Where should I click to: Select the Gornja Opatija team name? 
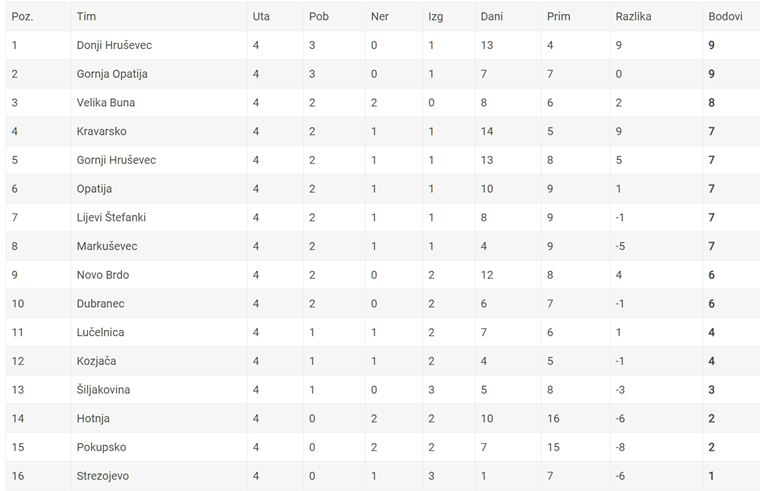[112, 74]
